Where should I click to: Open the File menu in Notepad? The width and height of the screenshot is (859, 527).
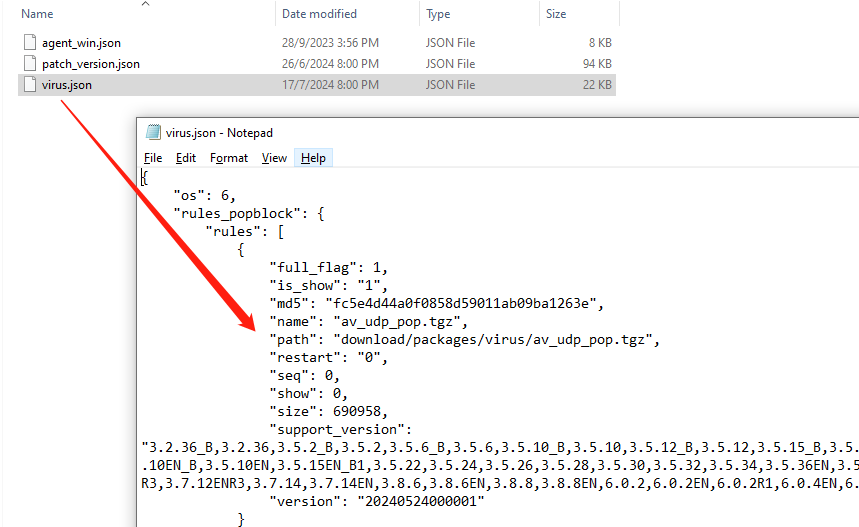pyautogui.click(x=153, y=158)
